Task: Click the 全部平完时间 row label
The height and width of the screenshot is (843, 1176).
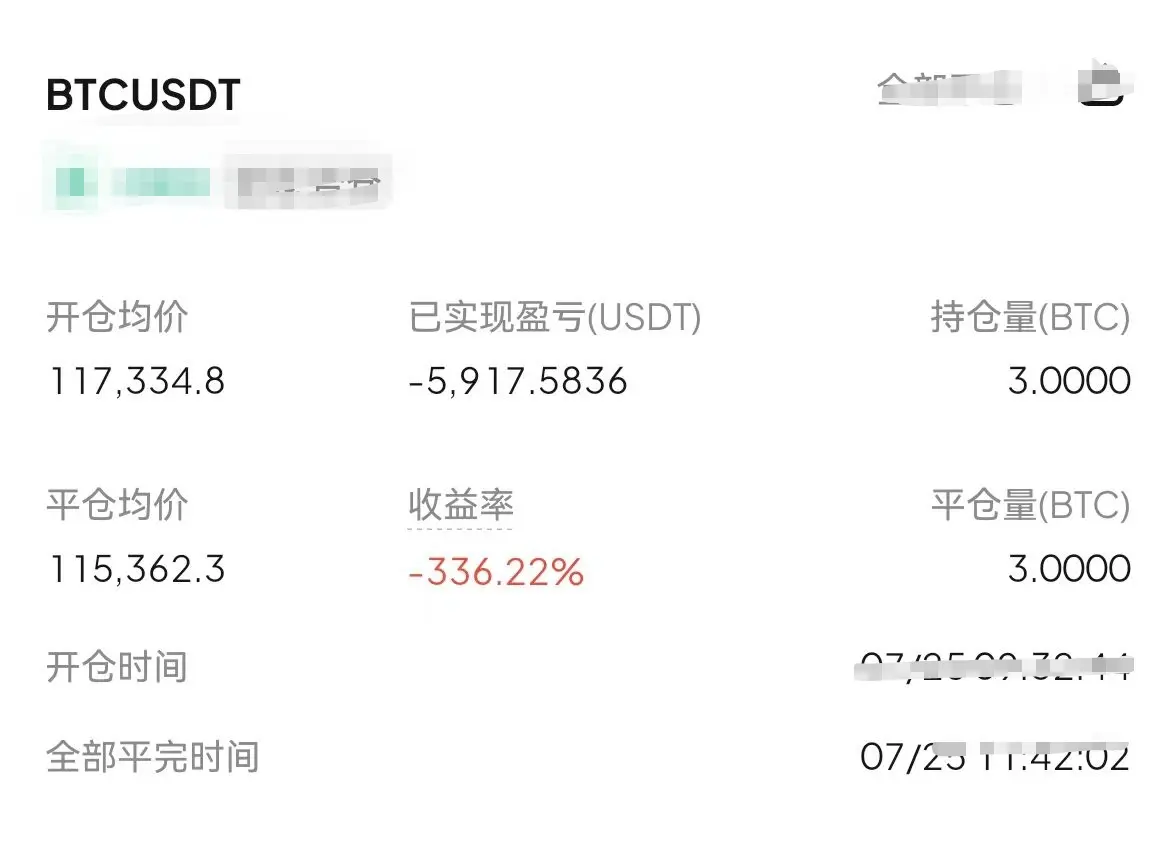Action: pos(153,757)
